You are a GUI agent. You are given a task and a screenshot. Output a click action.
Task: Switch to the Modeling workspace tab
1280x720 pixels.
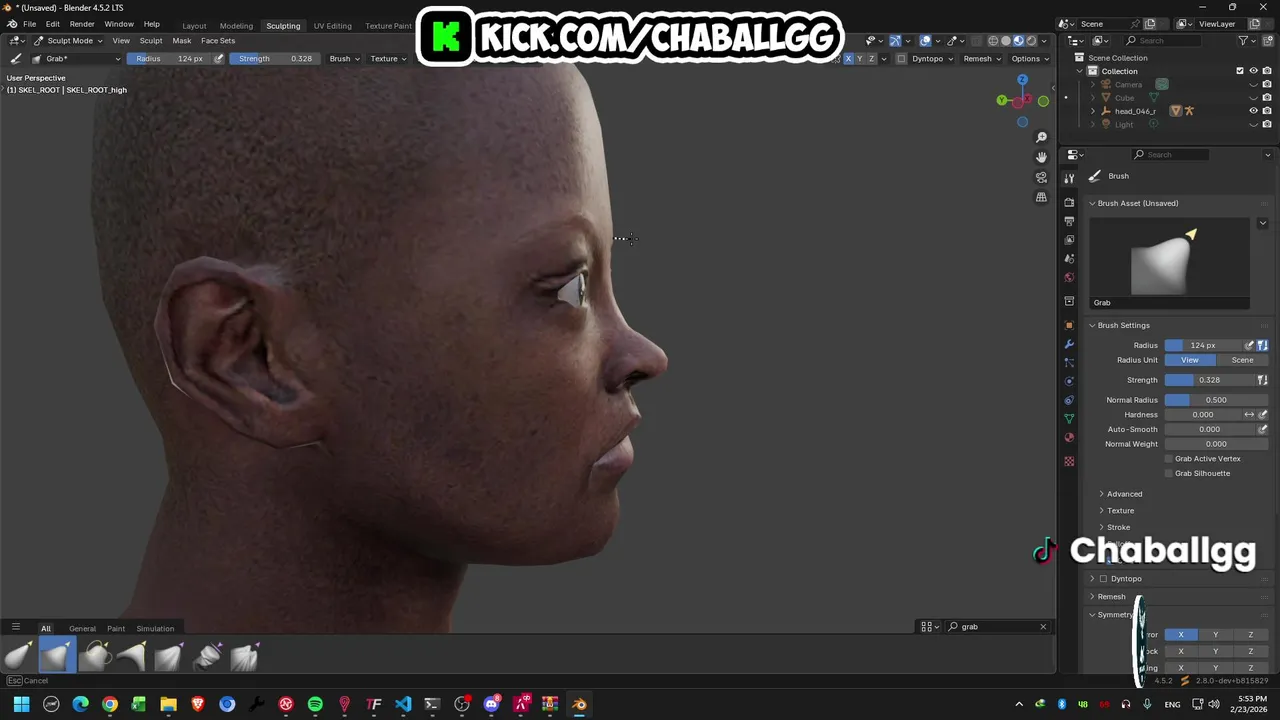236,26
